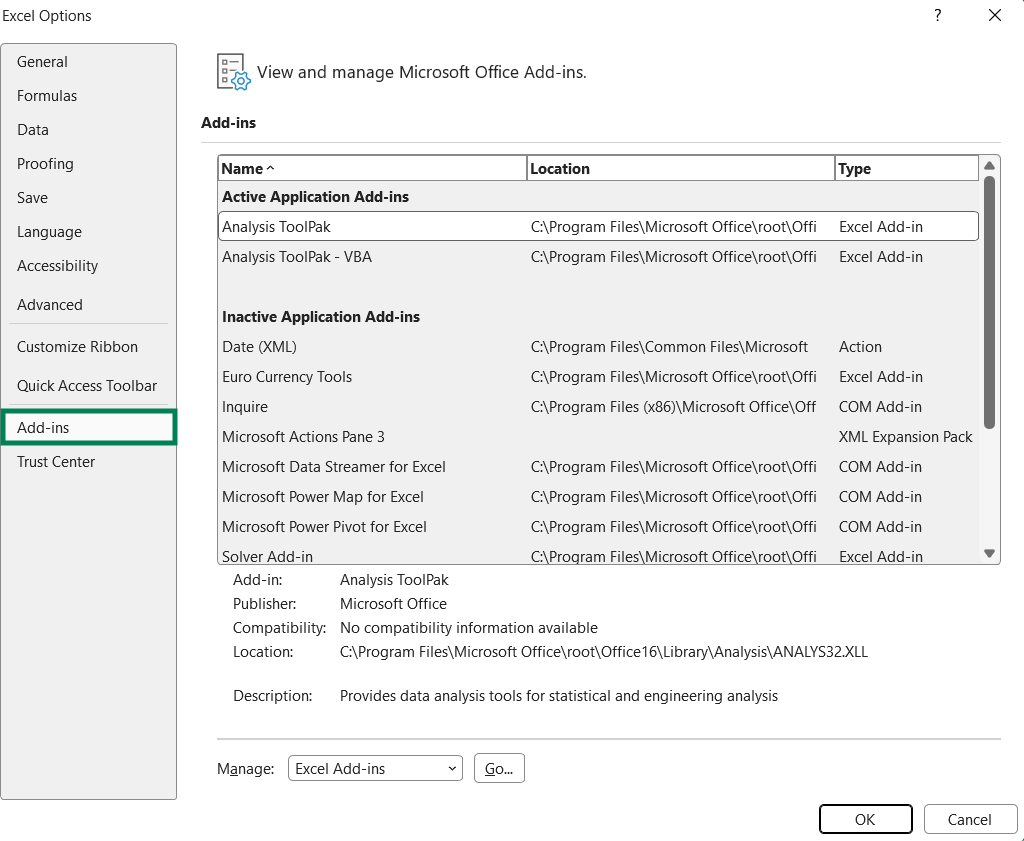Select the Analysis ToolPak row

tap(598, 226)
